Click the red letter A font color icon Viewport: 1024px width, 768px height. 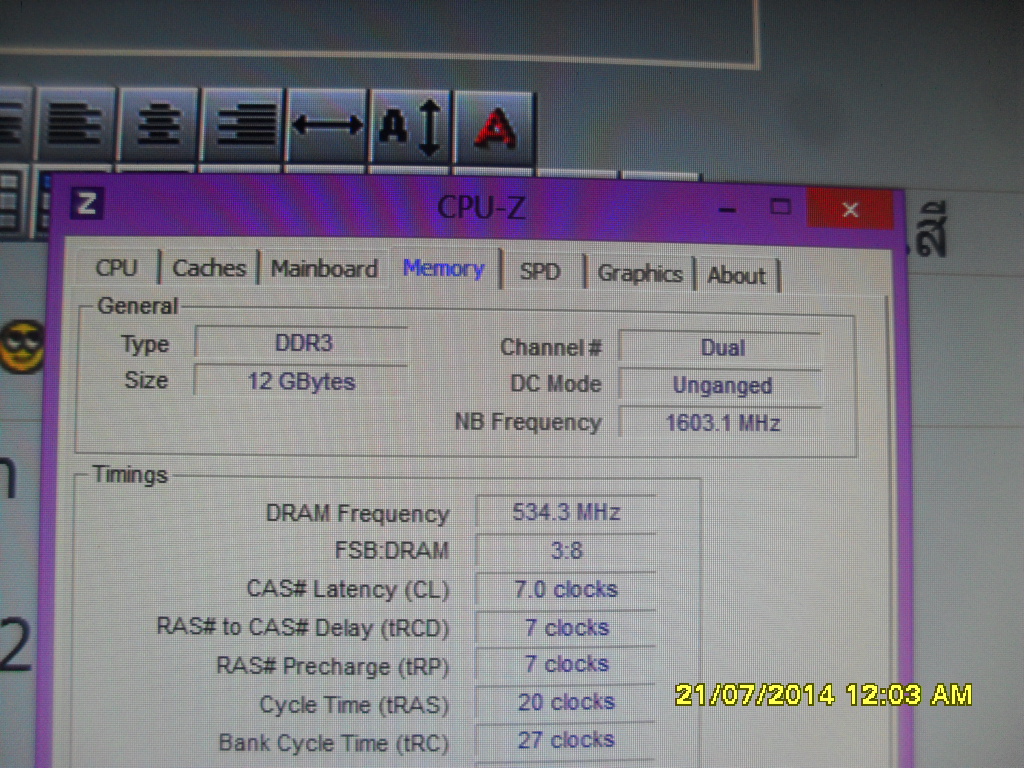[494, 127]
